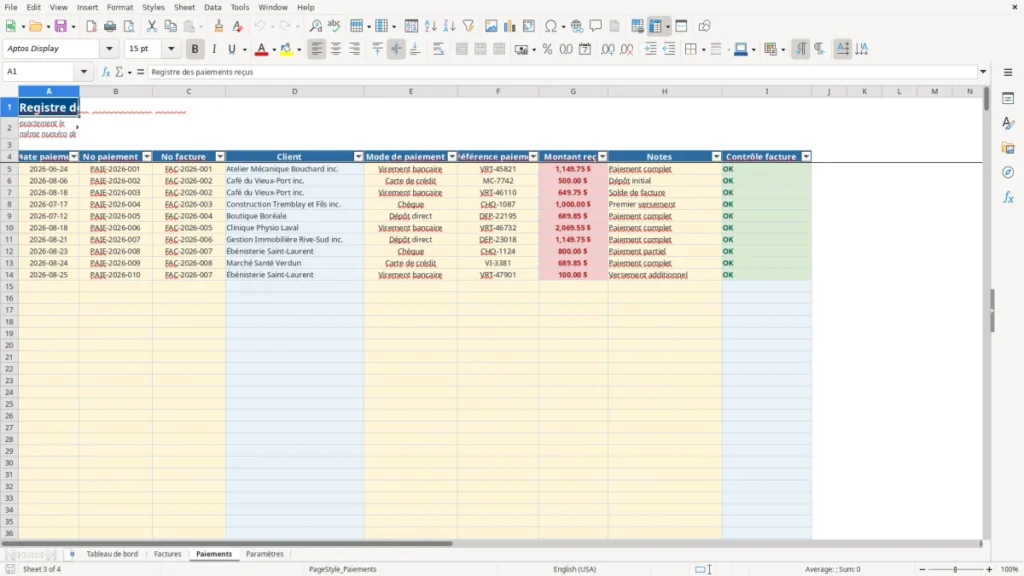Toggle Center Horizontally alignment
The width and height of the screenshot is (1024, 576).
point(336,49)
